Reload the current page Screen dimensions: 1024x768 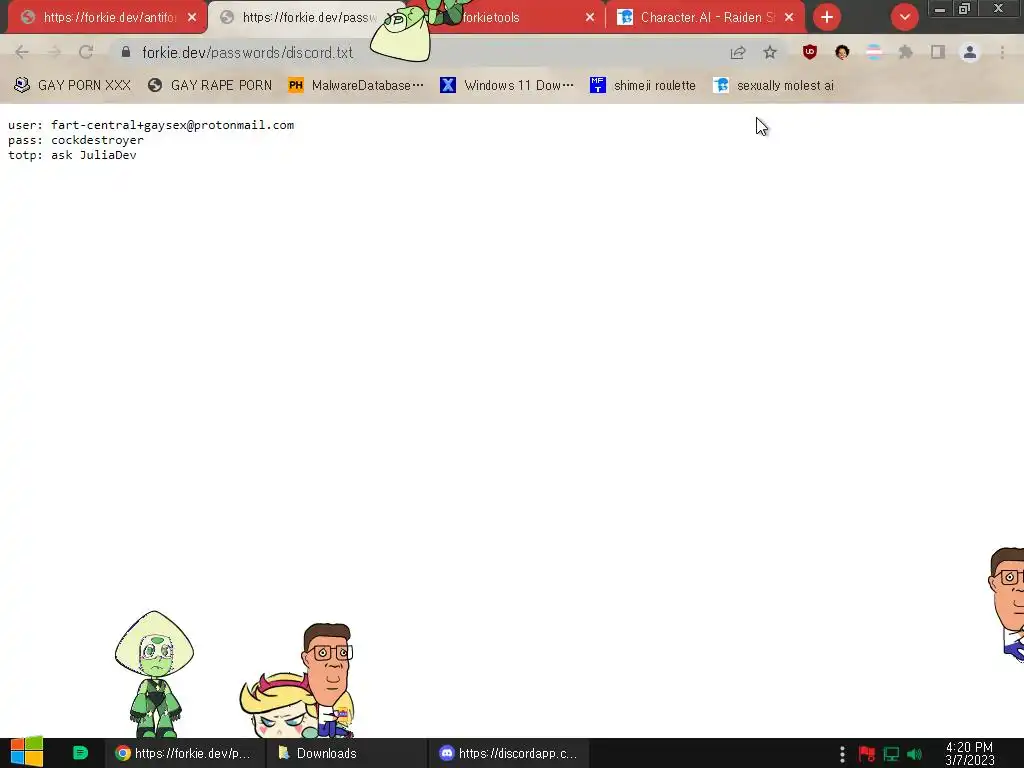pos(86,52)
